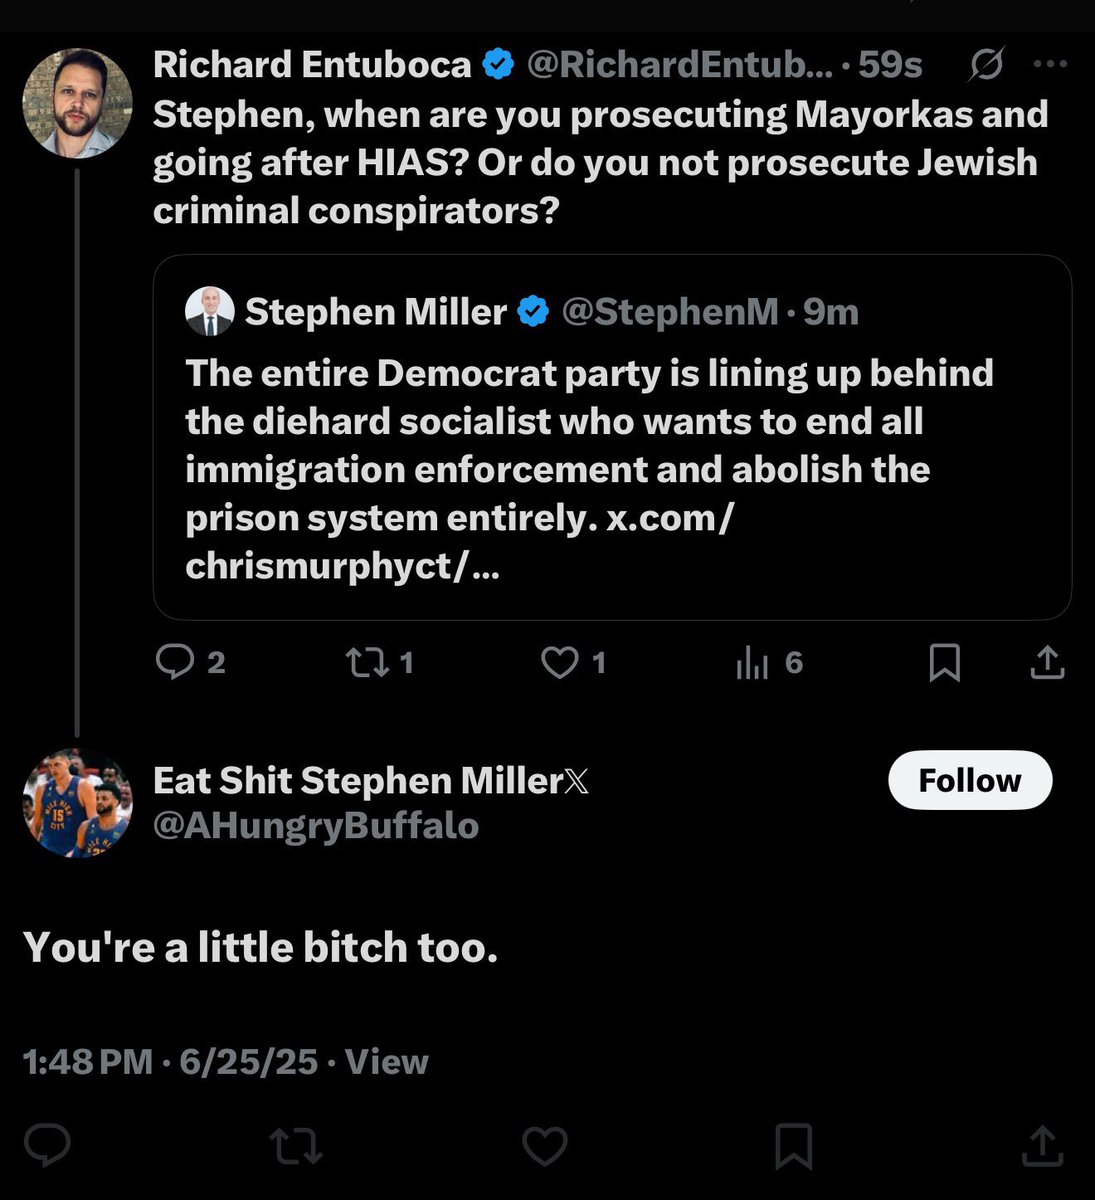Repost the AHungryBuffalo post
Screen dimensions: 1095x1200
click(x=297, y=1146)
